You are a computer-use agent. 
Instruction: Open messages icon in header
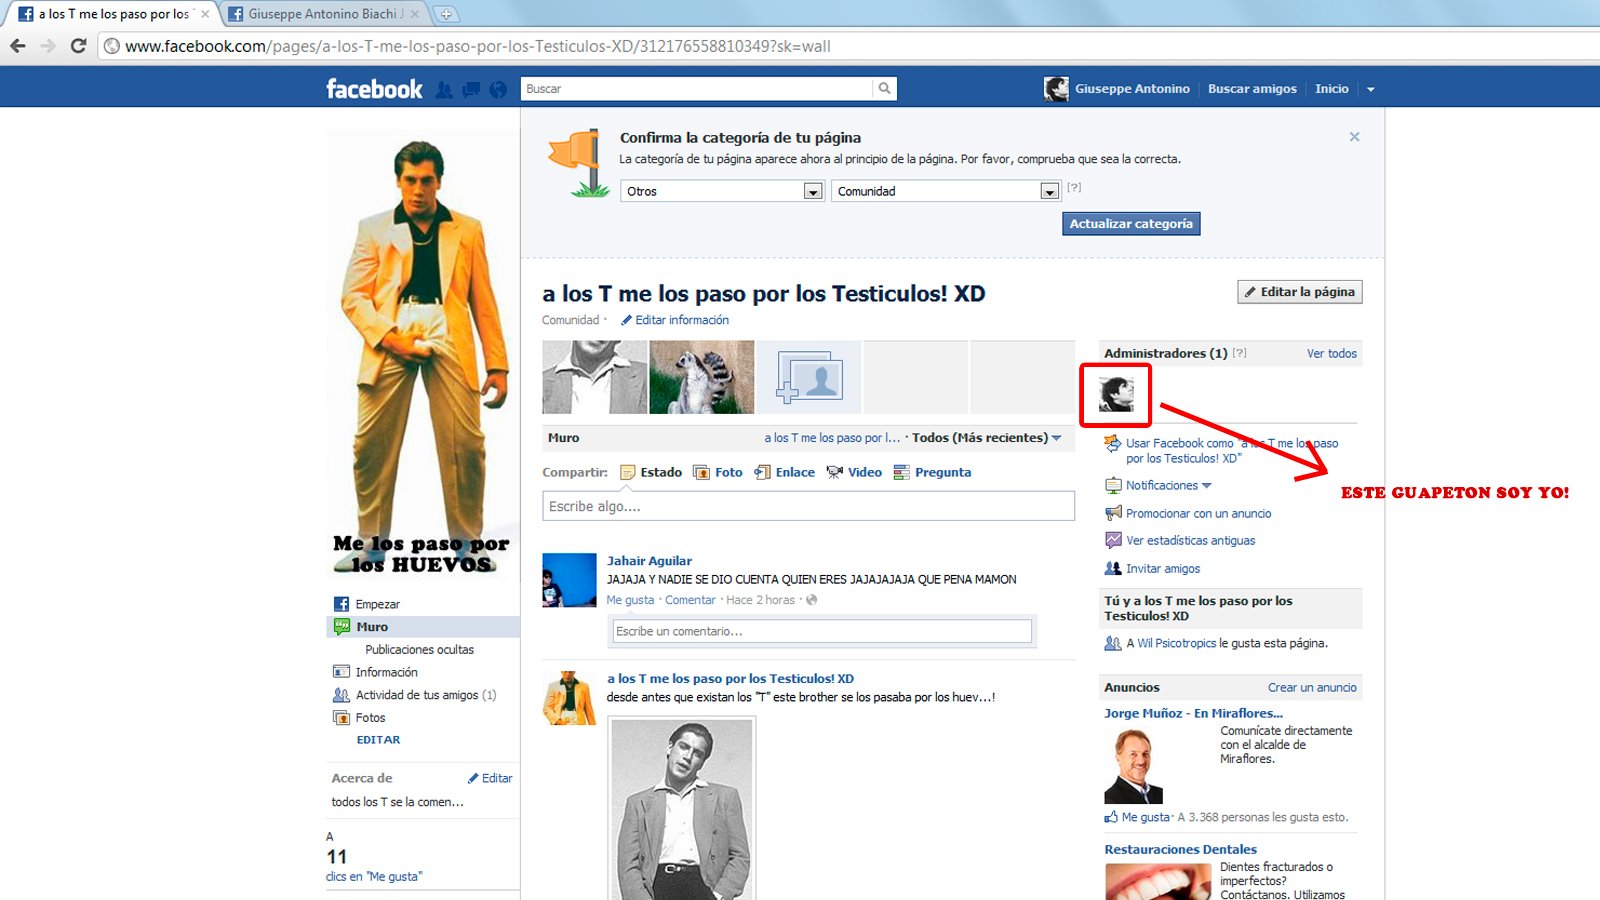tap(471, 90)
